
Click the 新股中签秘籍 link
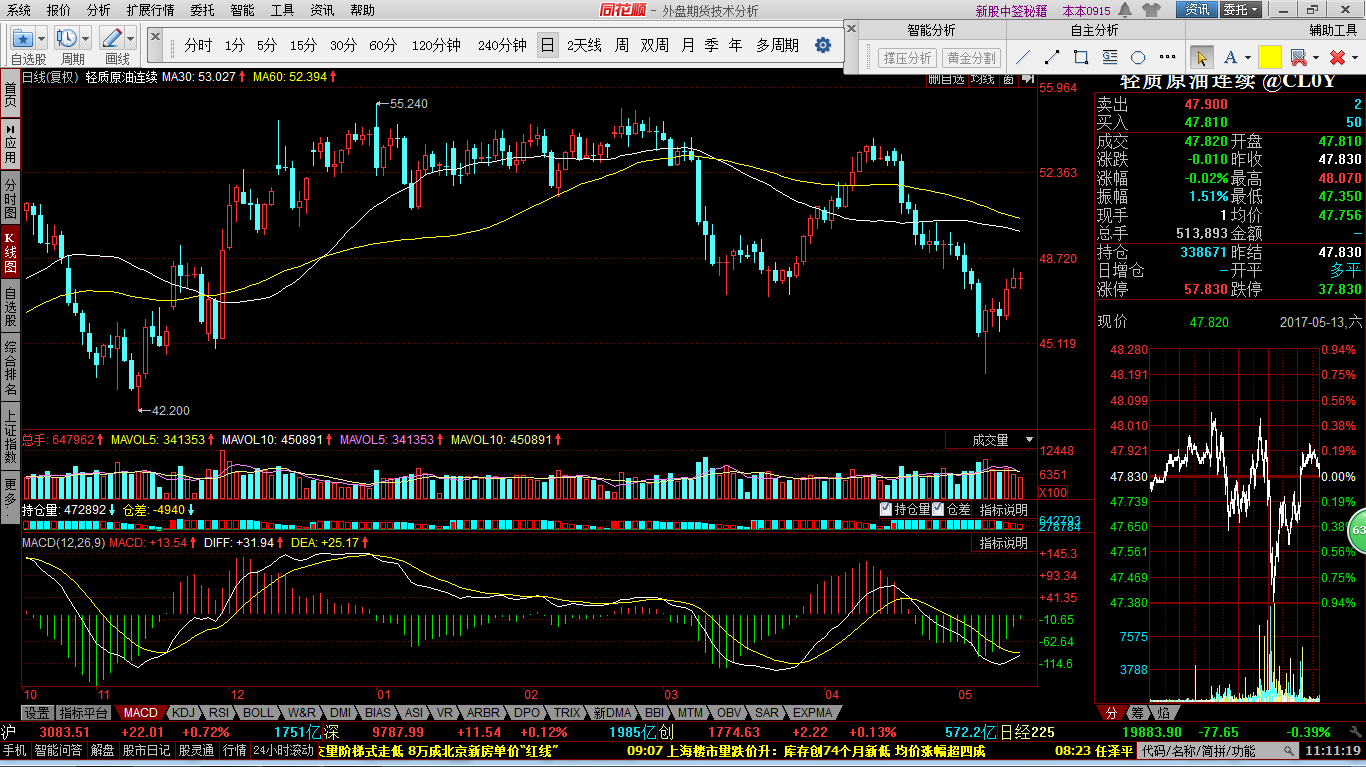coord(1011,10)
